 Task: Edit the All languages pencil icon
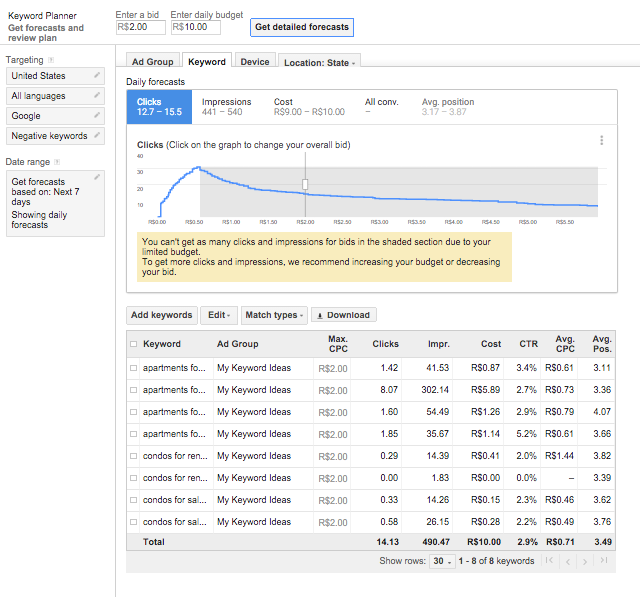(97, 95)
